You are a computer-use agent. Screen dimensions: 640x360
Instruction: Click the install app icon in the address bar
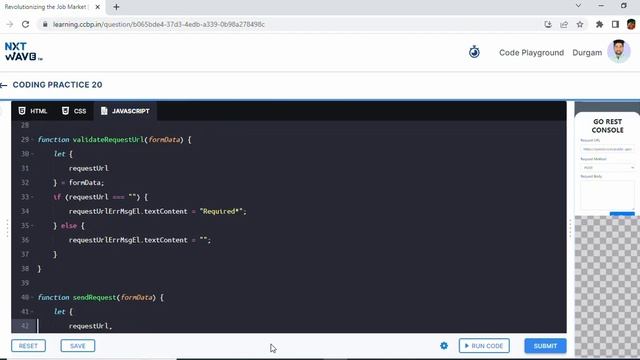tap(548, 24)
